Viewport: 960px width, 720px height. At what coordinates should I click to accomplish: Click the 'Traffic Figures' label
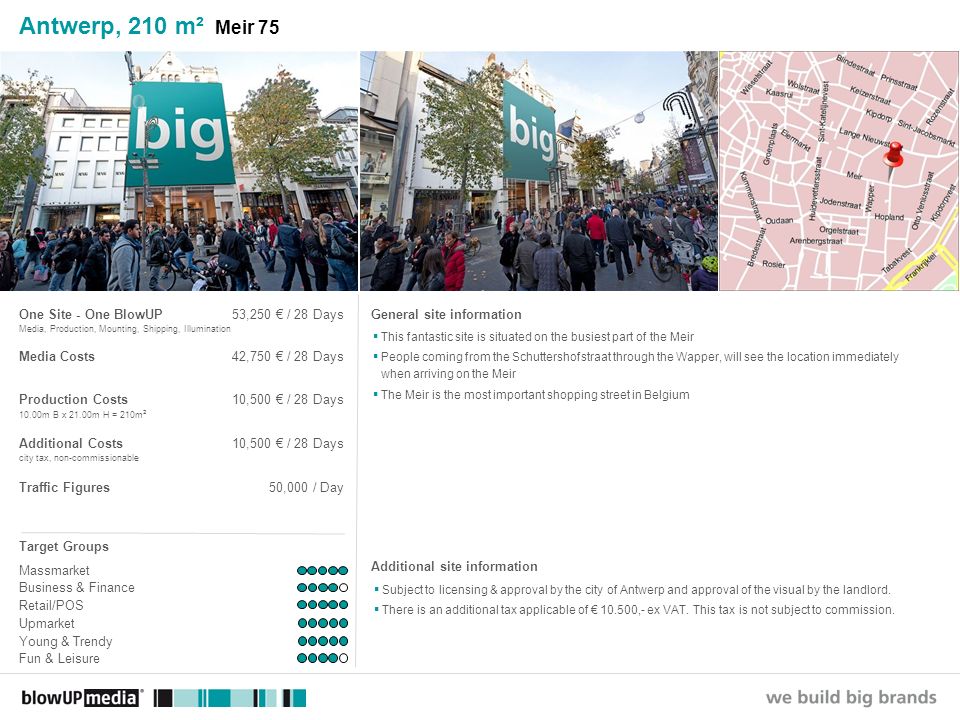point(64,487)
